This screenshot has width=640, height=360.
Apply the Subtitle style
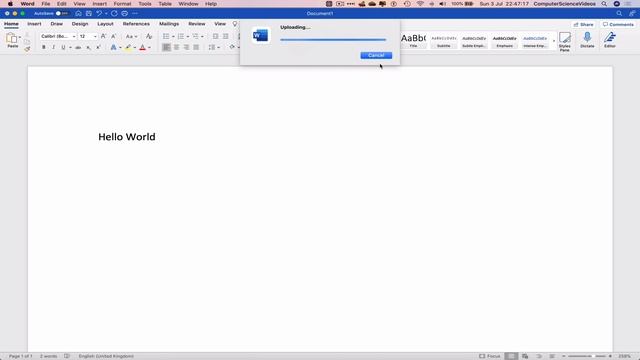[444, 40]
